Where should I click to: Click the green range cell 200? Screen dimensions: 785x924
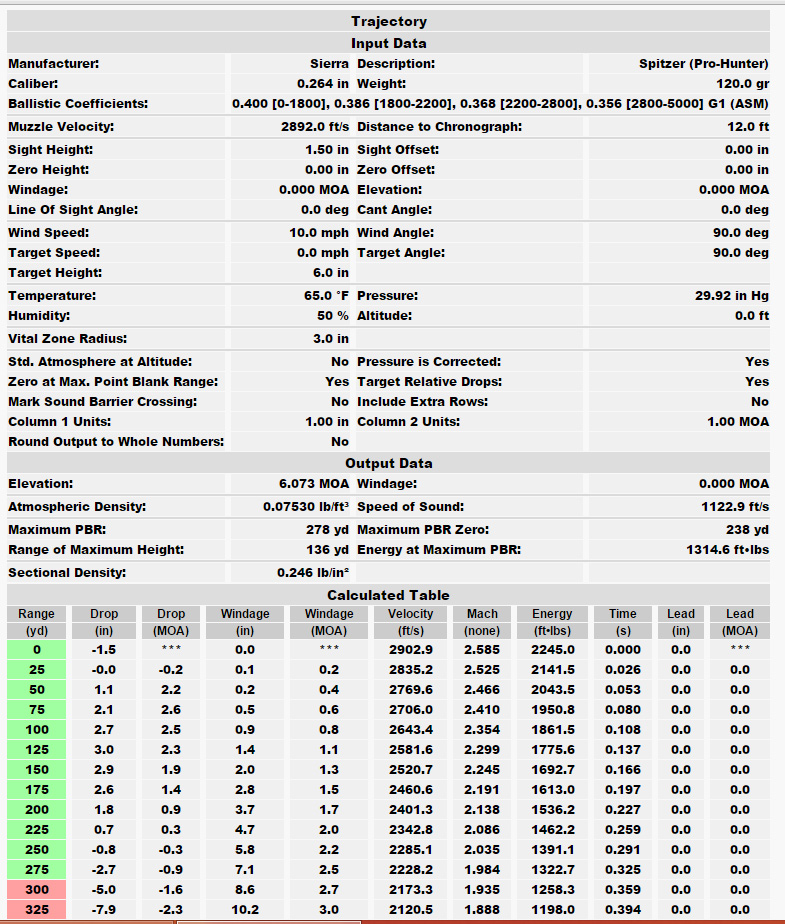coord(37,810)
